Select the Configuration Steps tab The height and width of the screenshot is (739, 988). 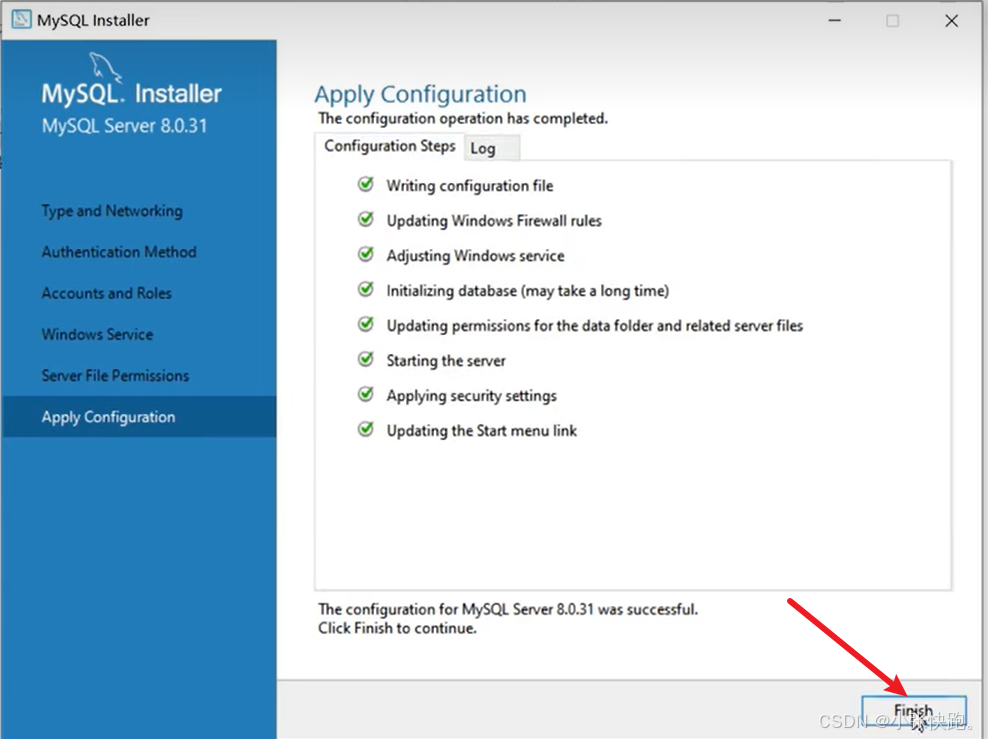pyautogui.click(x=389, y=146)
